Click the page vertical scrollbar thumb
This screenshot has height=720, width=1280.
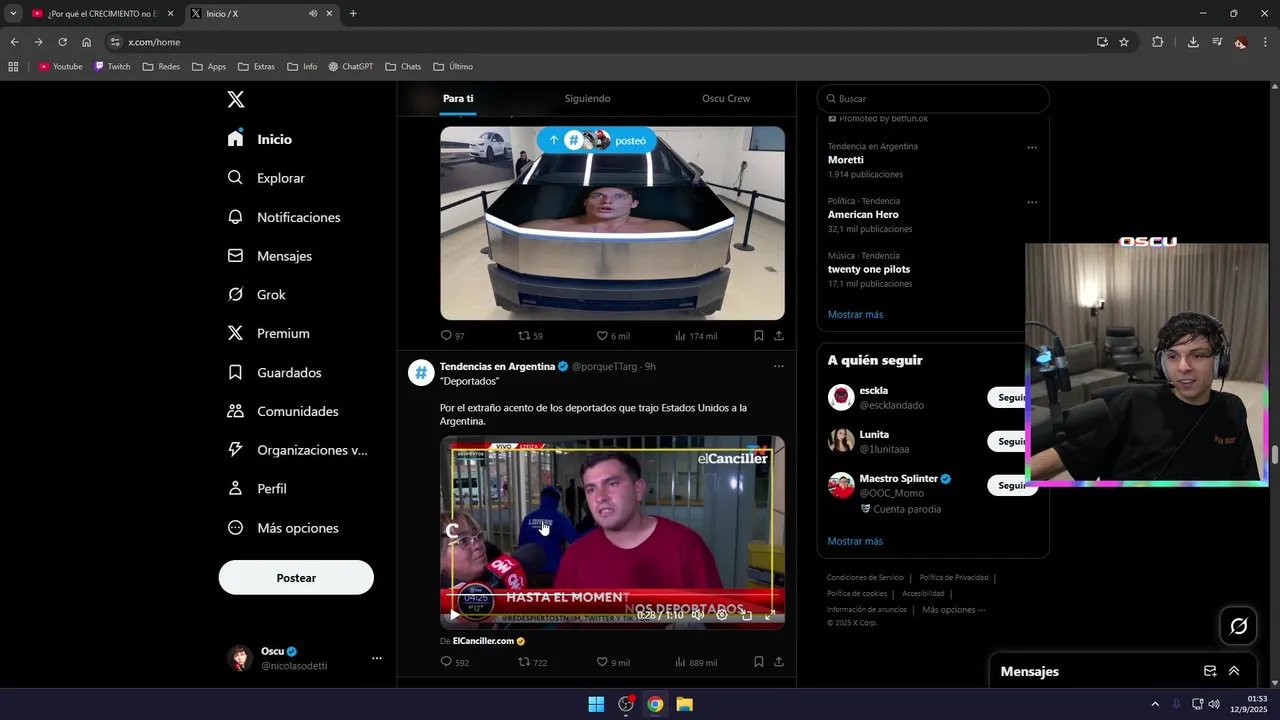pyautogui.click(x=1275, y=453)
